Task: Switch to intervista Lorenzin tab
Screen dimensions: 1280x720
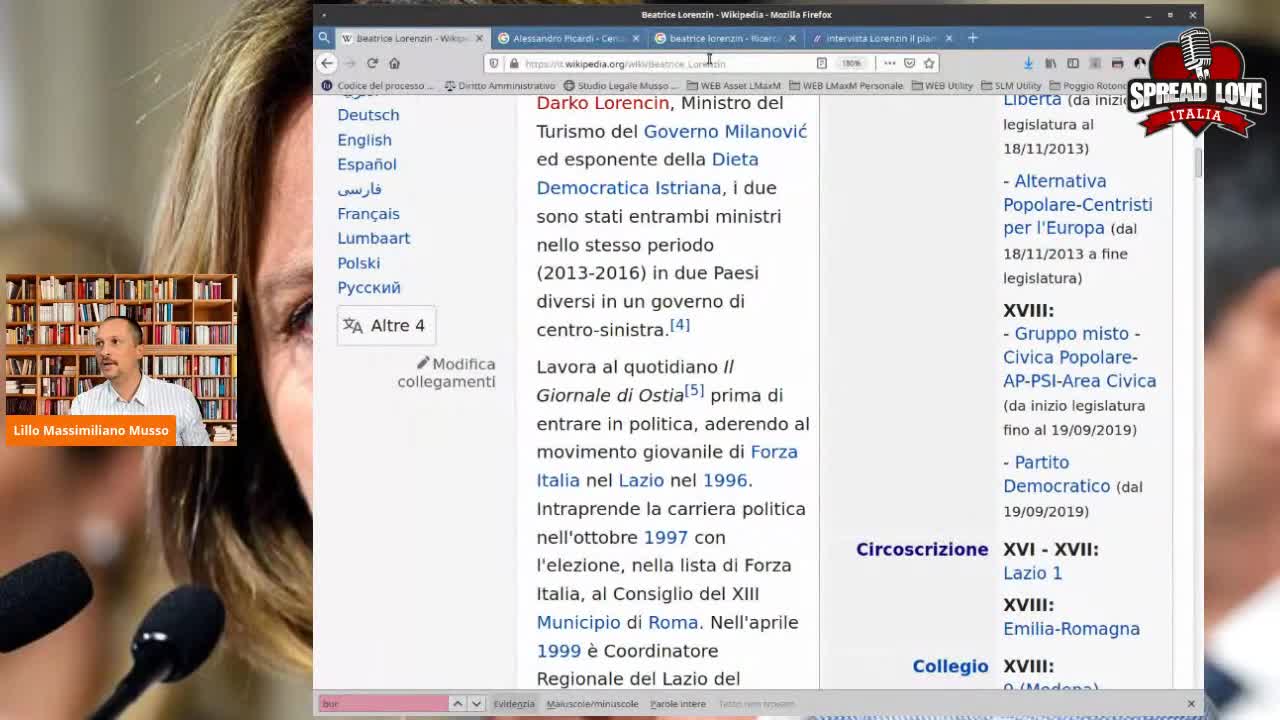Action: click(880, 38)
